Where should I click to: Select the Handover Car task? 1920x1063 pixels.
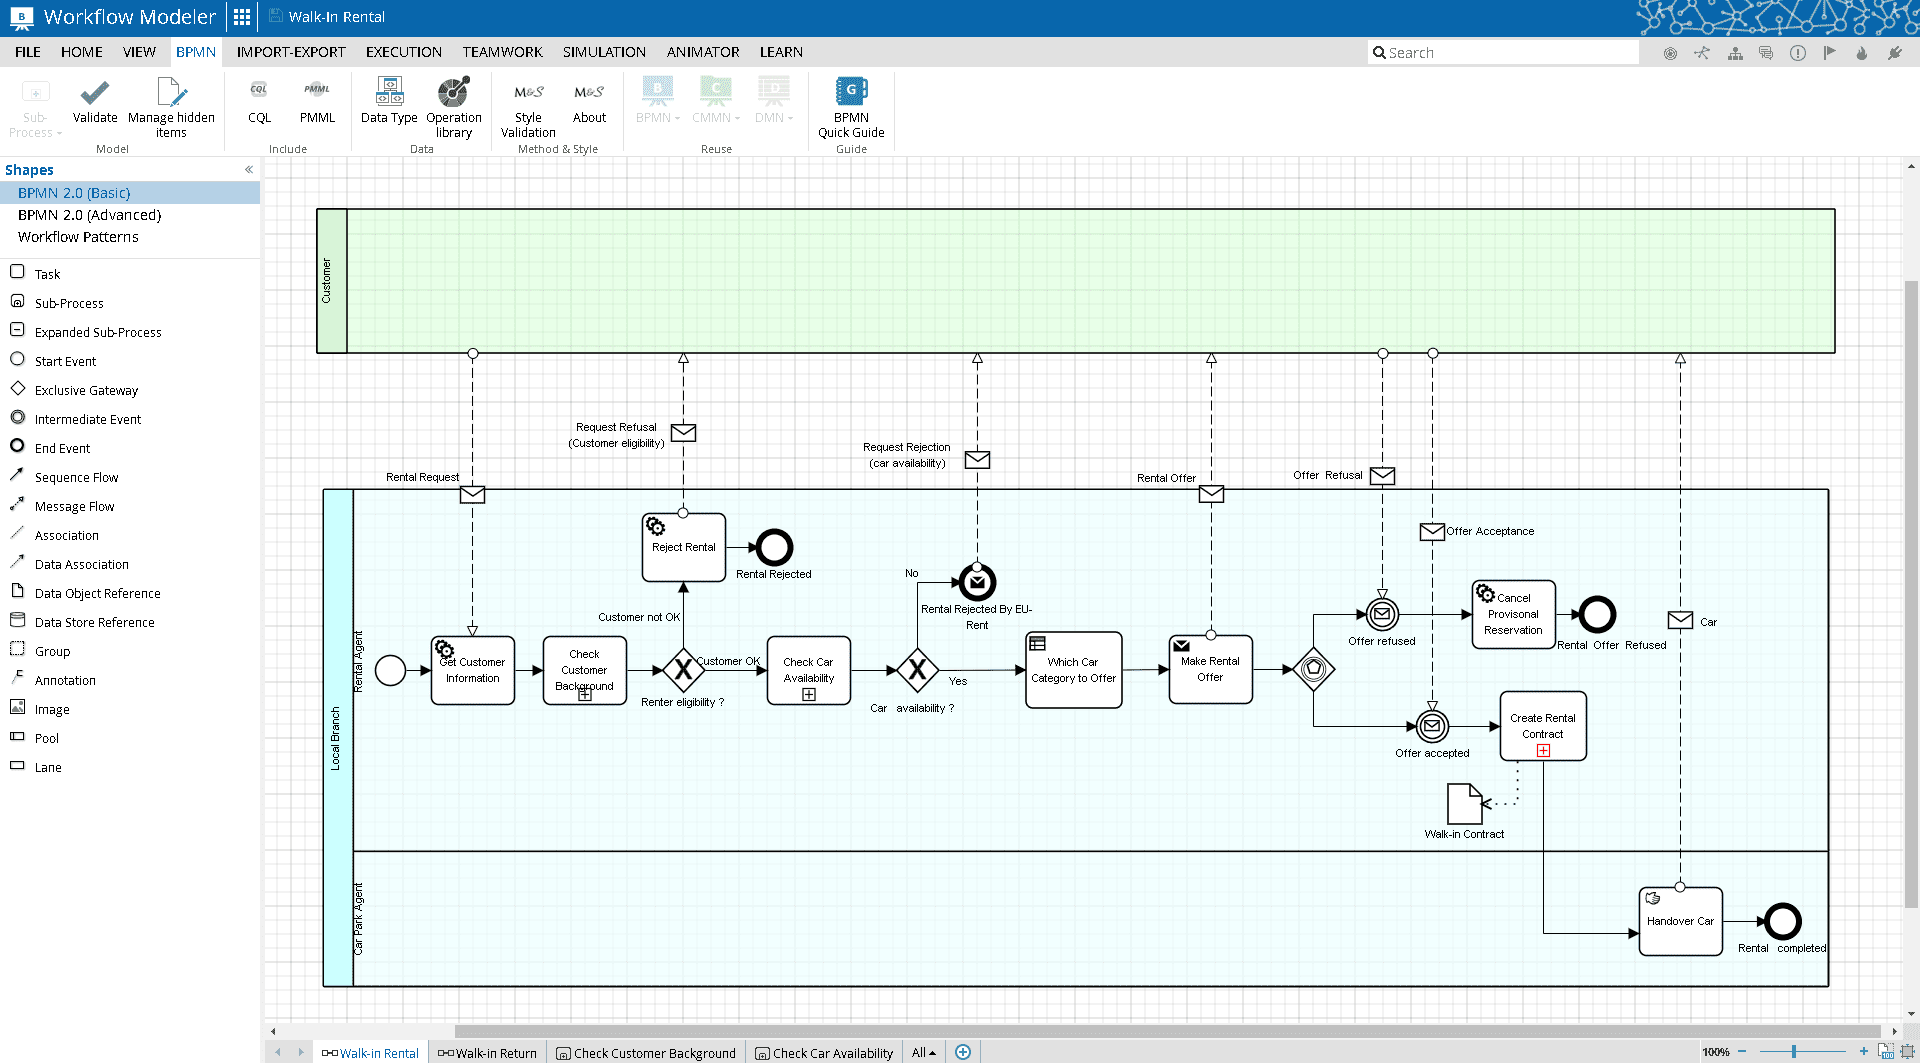pos(1680,921)
